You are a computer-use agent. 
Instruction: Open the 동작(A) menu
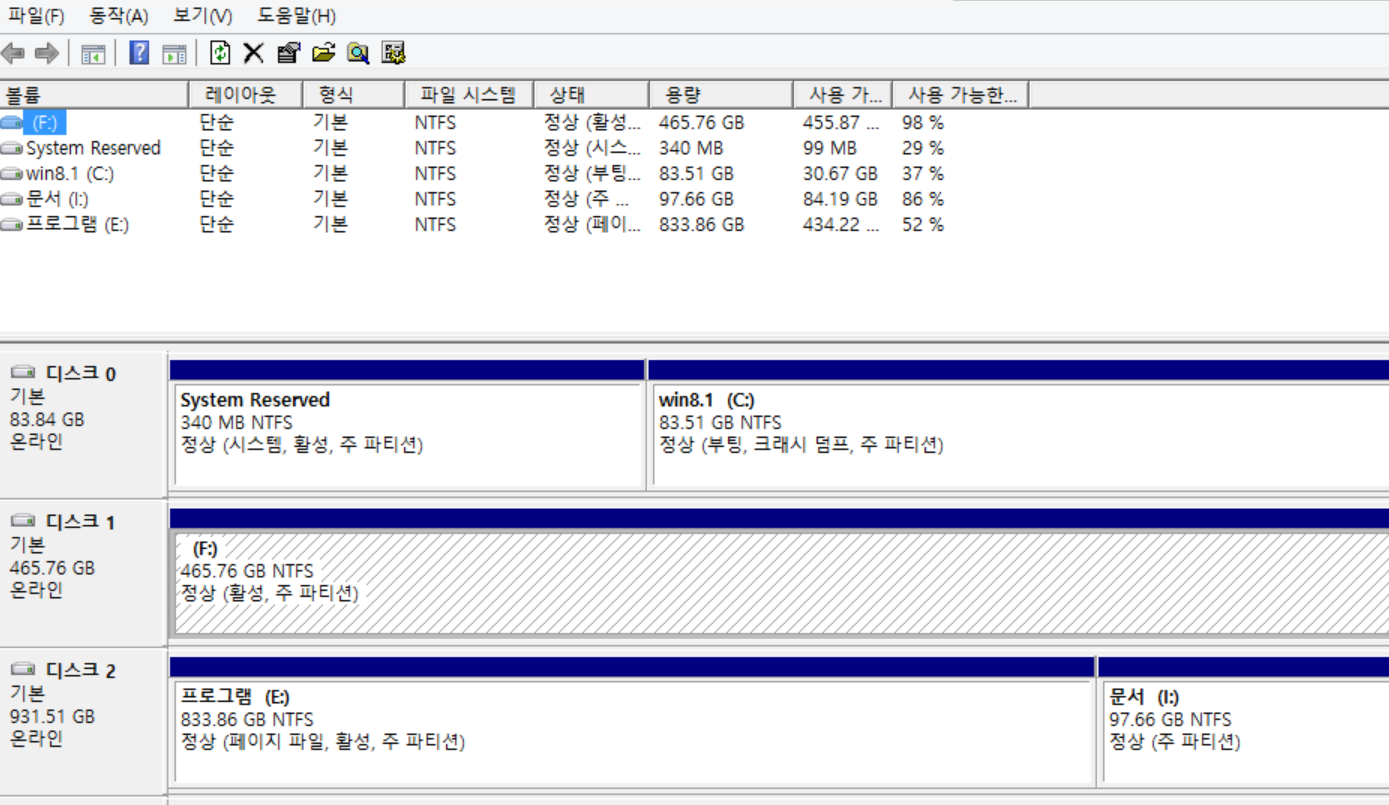coord(119,16)
